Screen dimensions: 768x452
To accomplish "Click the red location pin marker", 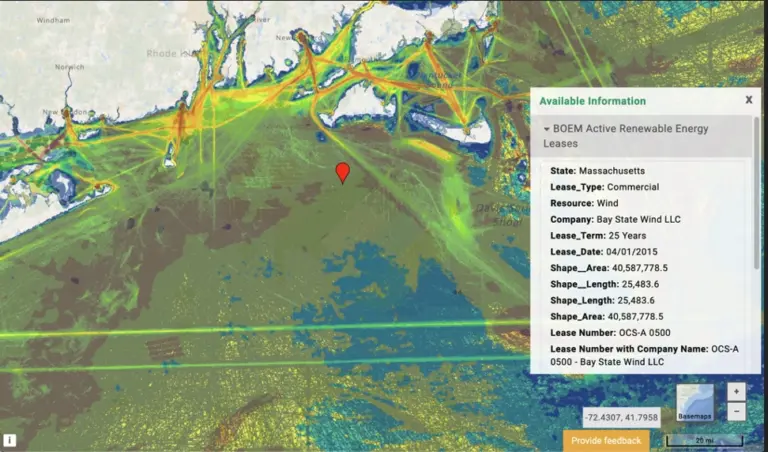I will (343, 173).
